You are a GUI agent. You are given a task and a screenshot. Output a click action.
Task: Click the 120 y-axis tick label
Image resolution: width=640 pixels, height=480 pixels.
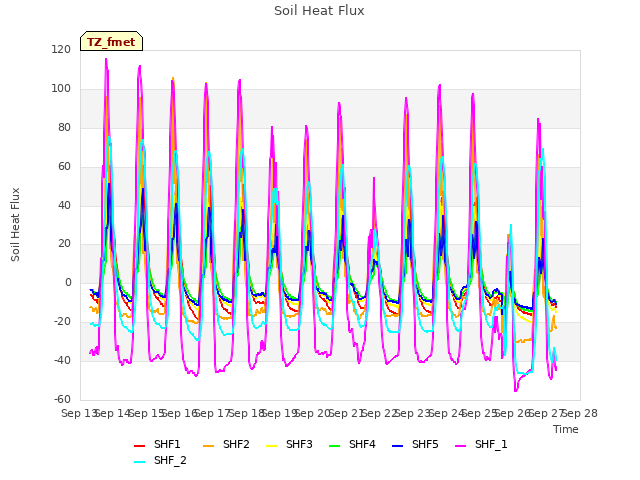(61, 50)
